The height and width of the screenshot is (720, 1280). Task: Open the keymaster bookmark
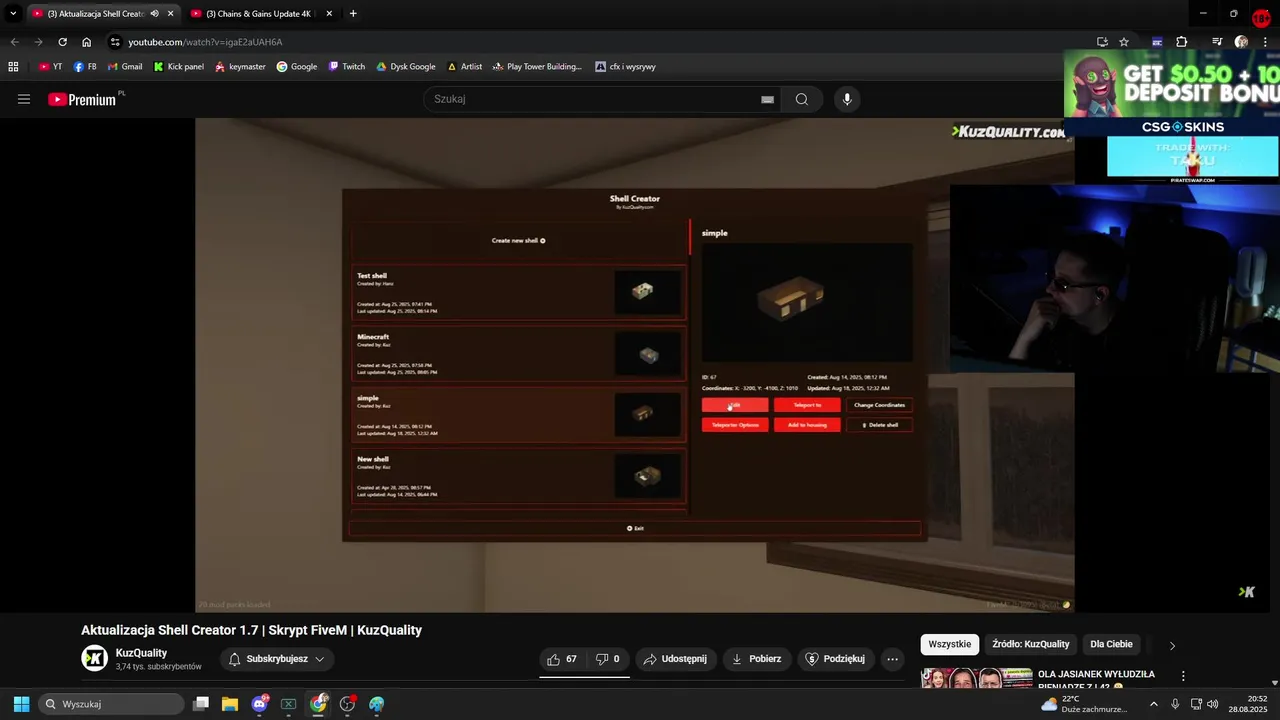coord(240,67)
